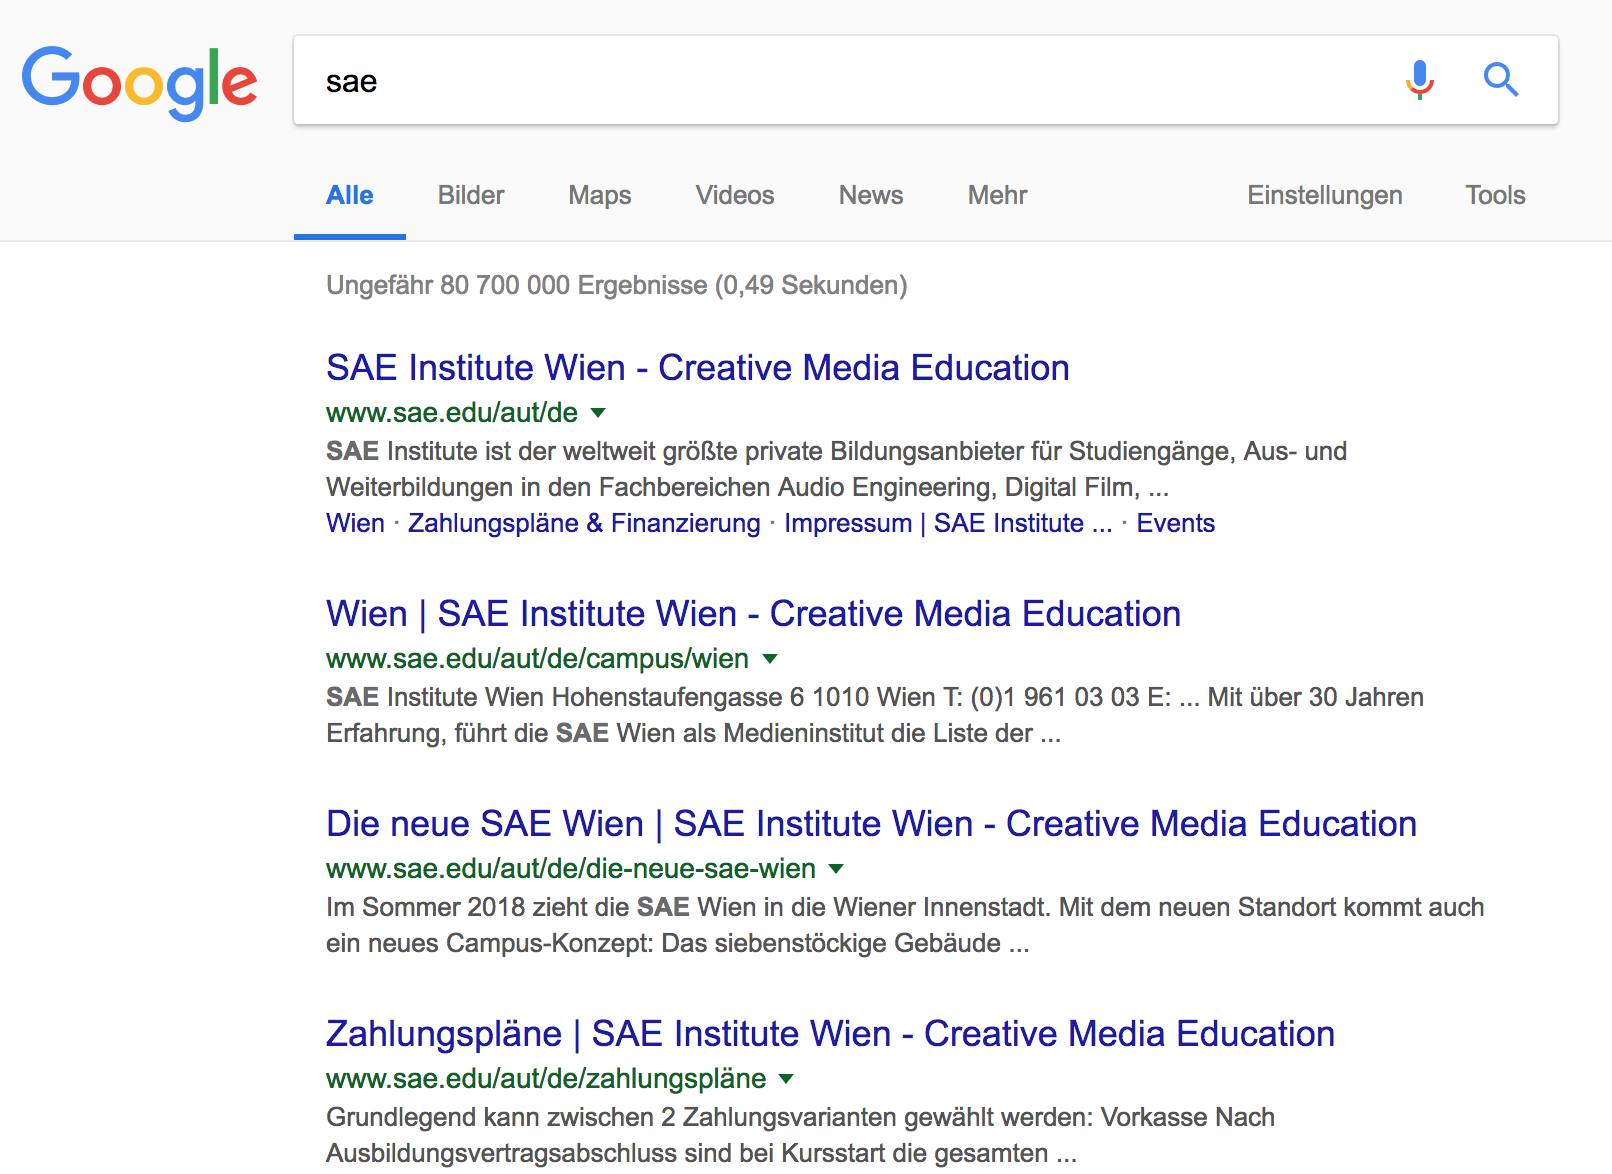Open the 'Wien' sitelink under first result
1612x1174 pixels.
pyautogui.click(x=355, y=523)
